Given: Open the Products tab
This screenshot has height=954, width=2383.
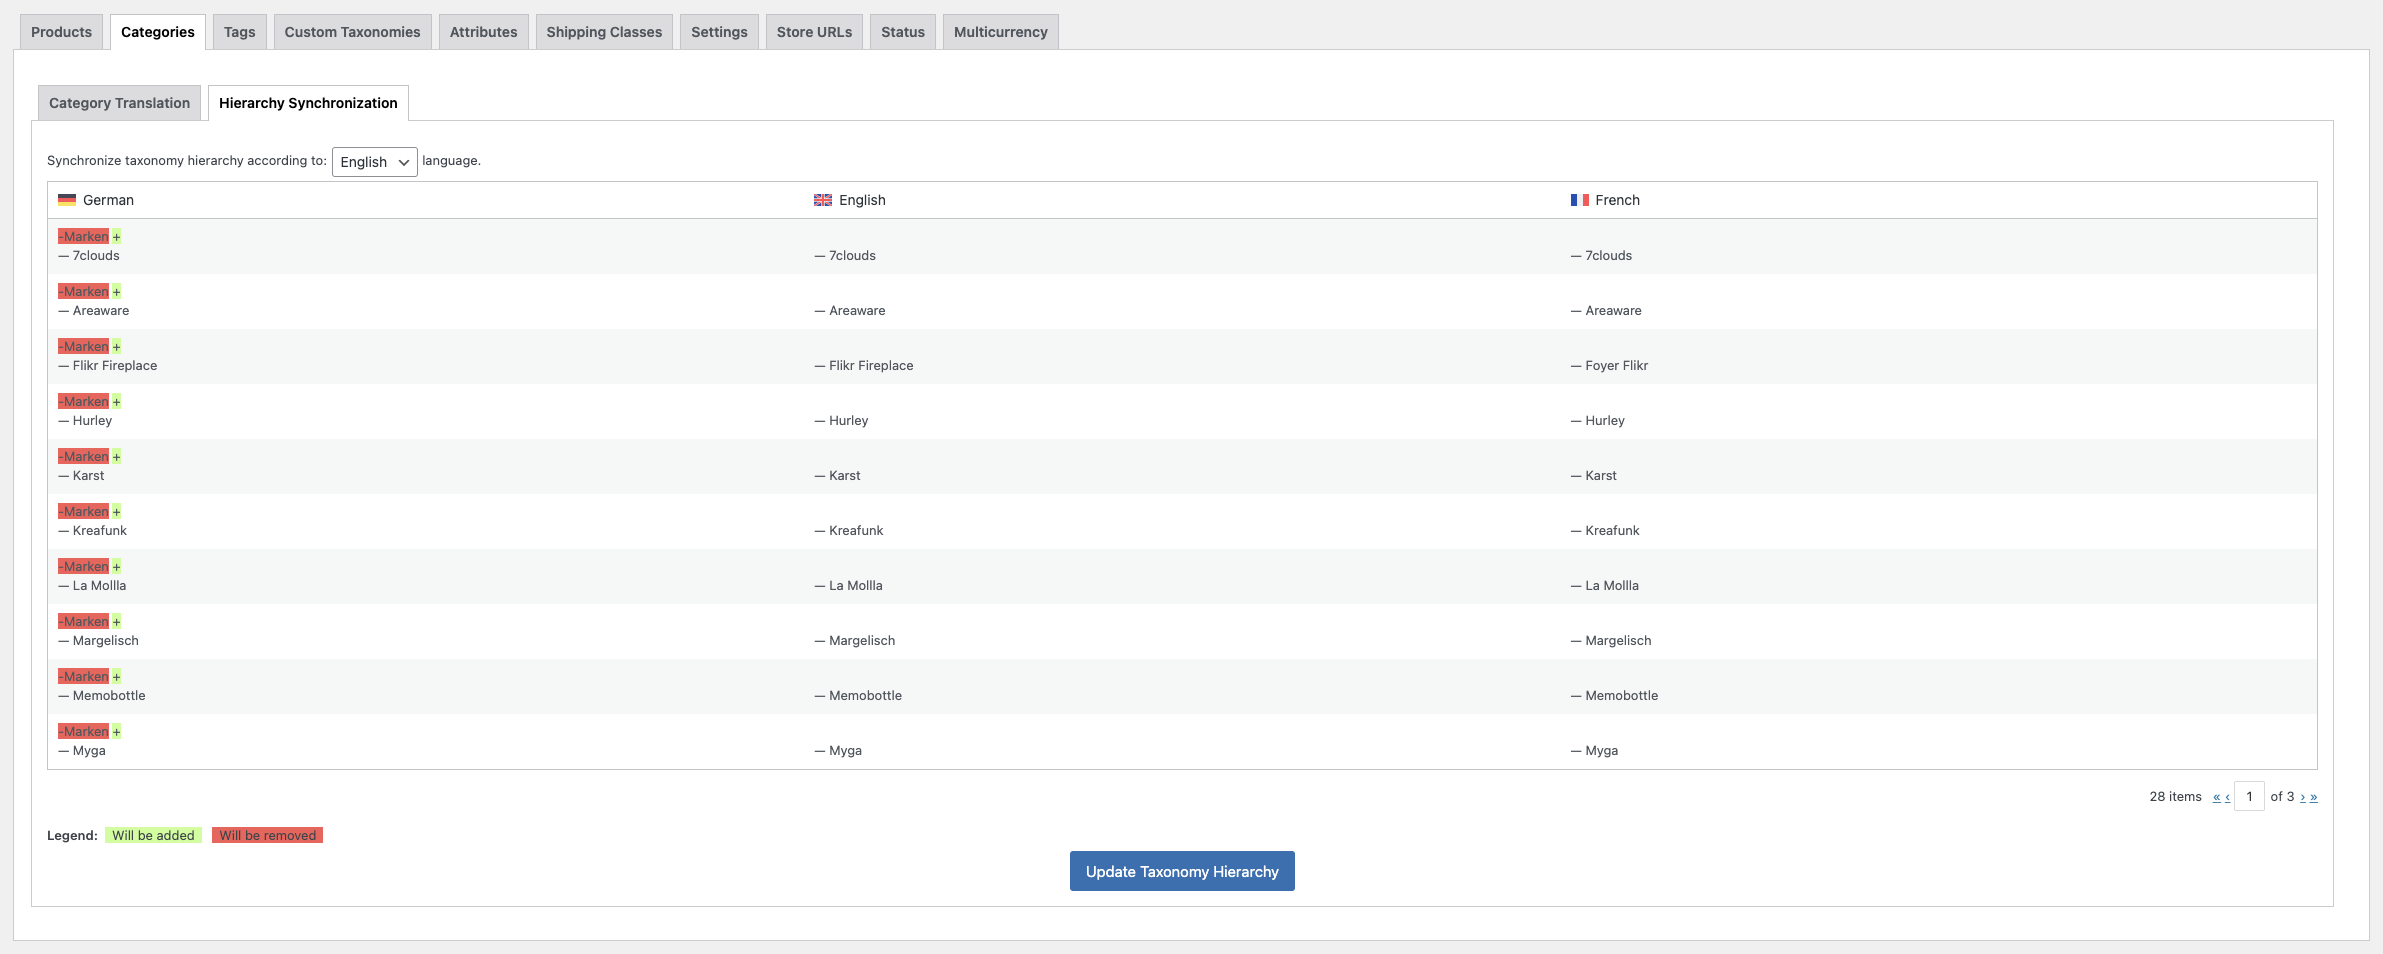Looking at the screenshot, I should click(x=61, y=32).
